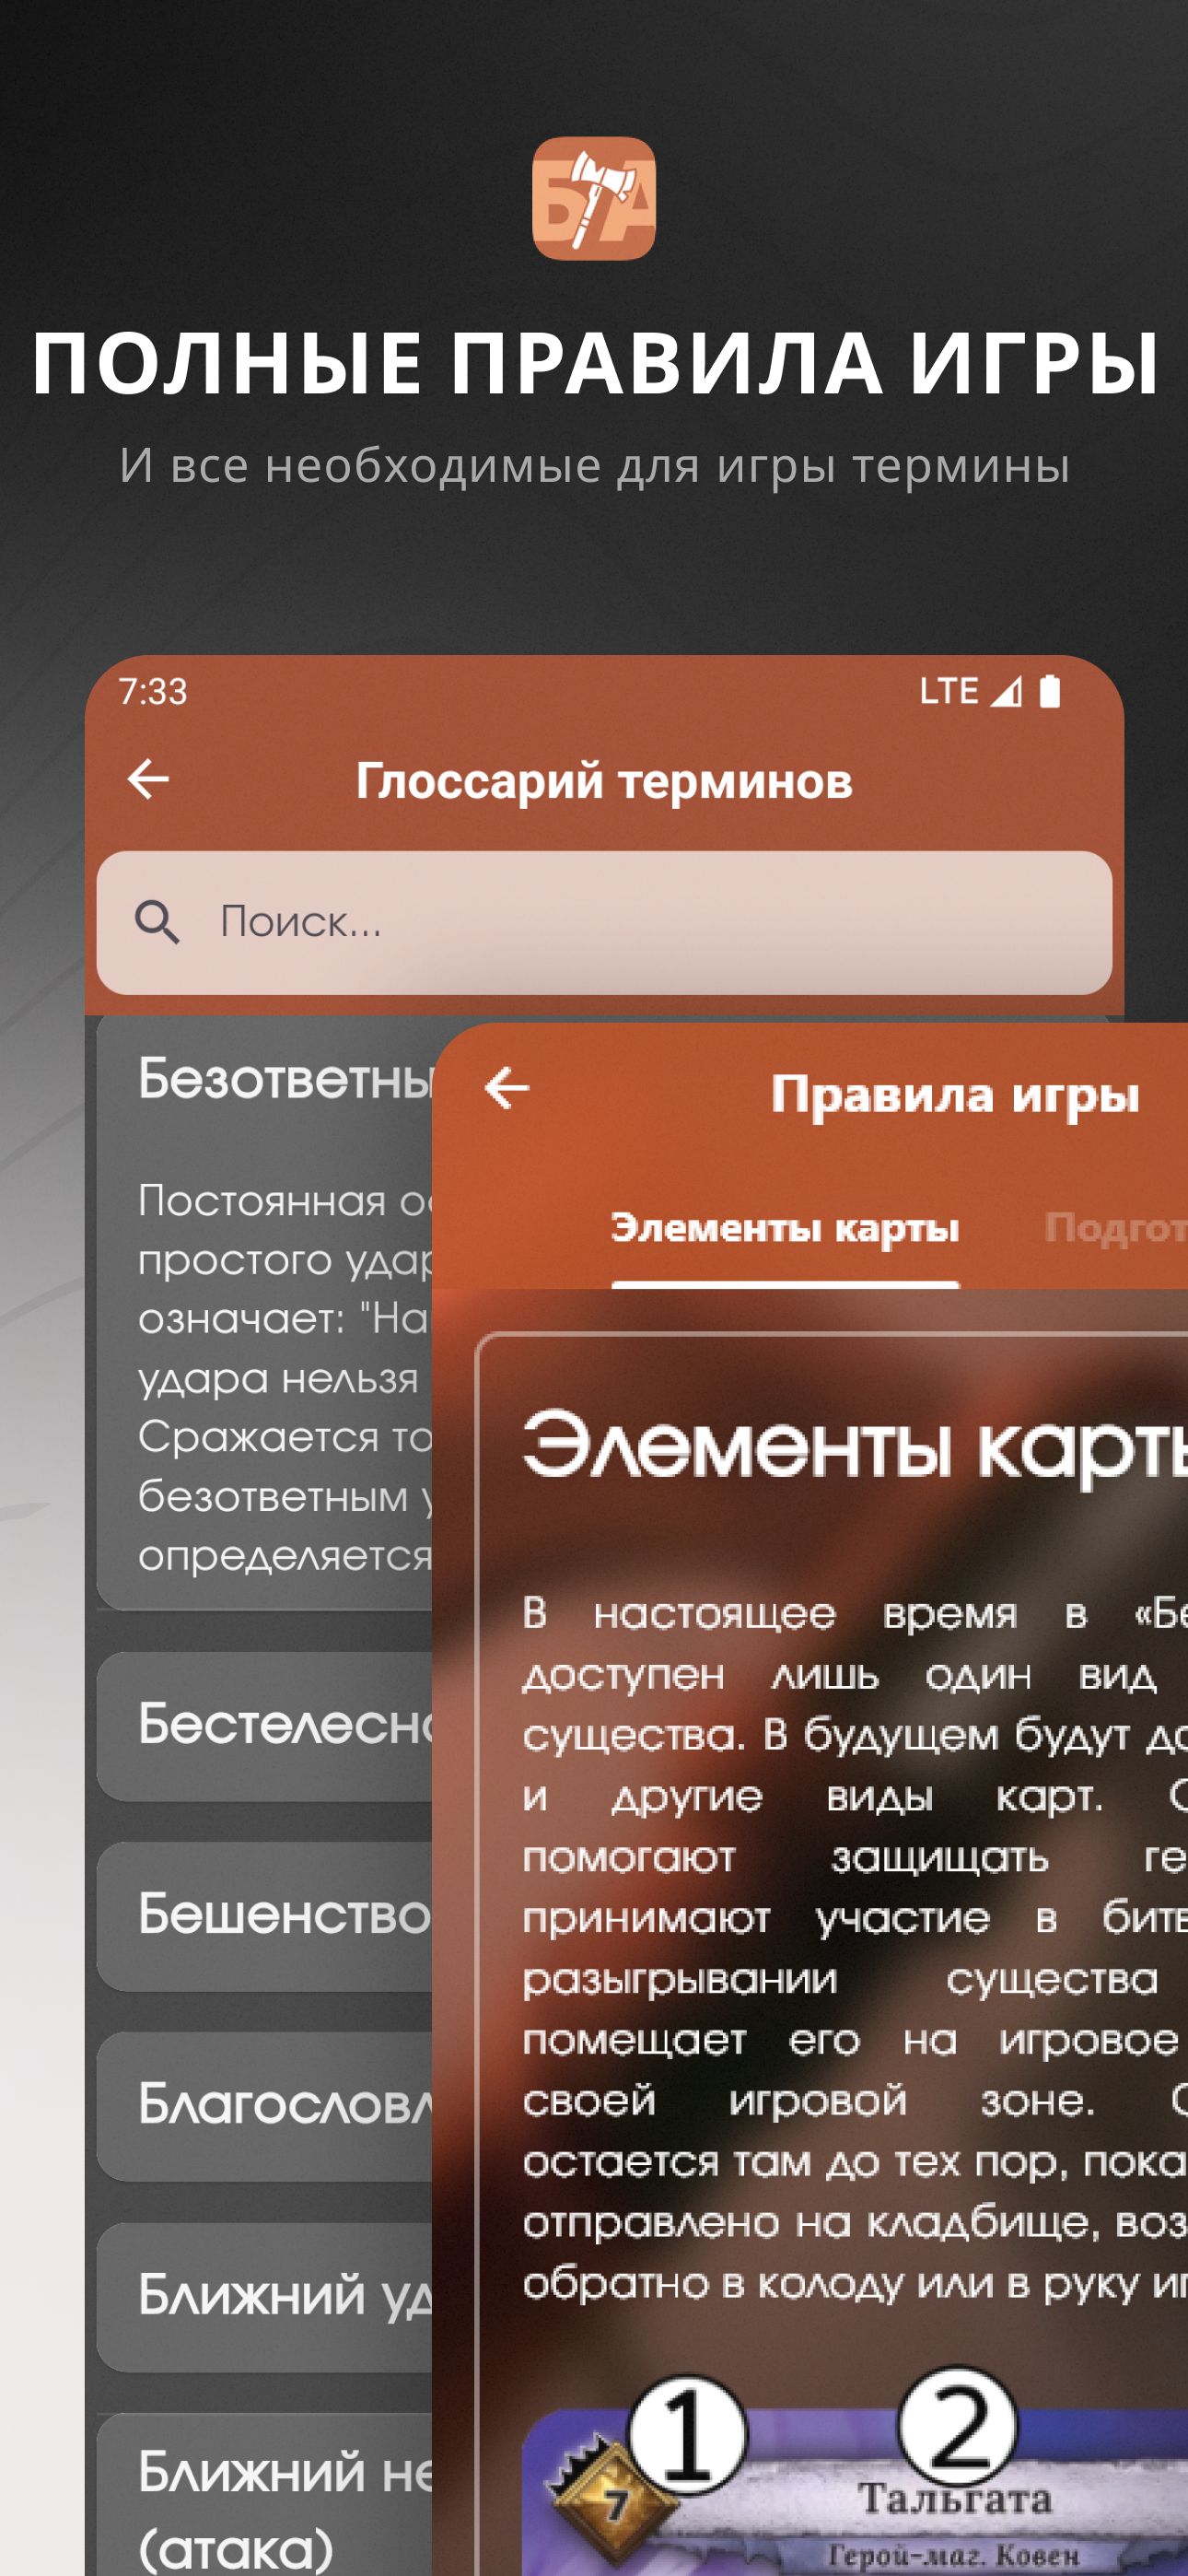
Task: Tap the Постоянная description text
Action: pos(285,1378)
